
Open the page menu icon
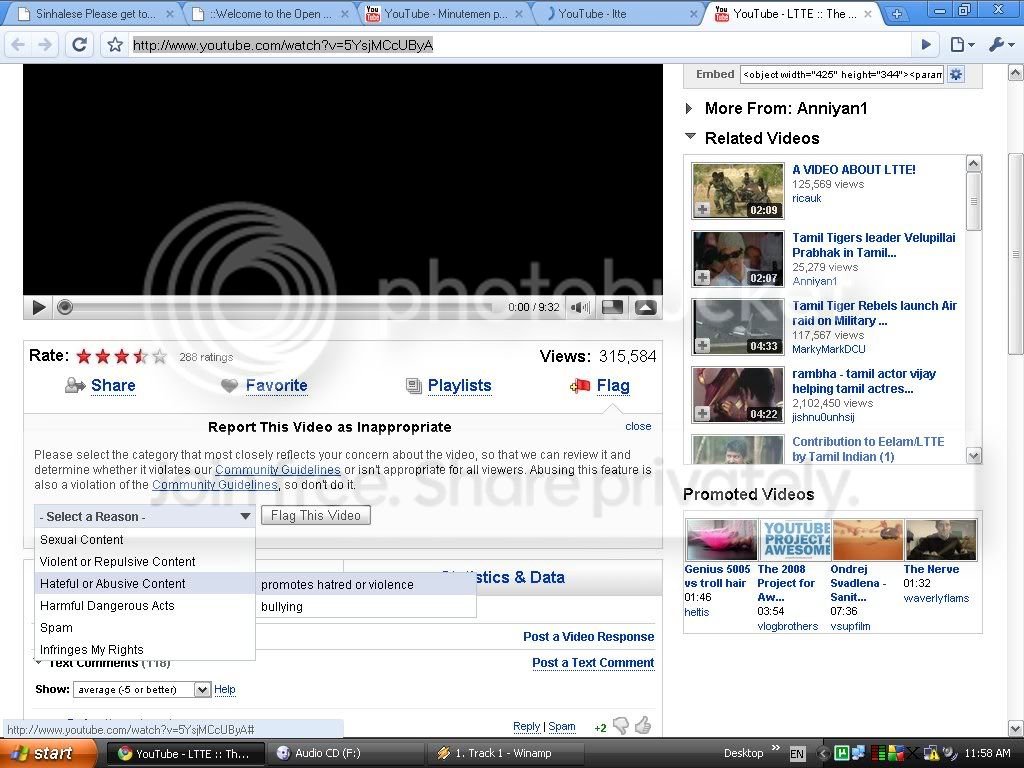pos(962,44)
